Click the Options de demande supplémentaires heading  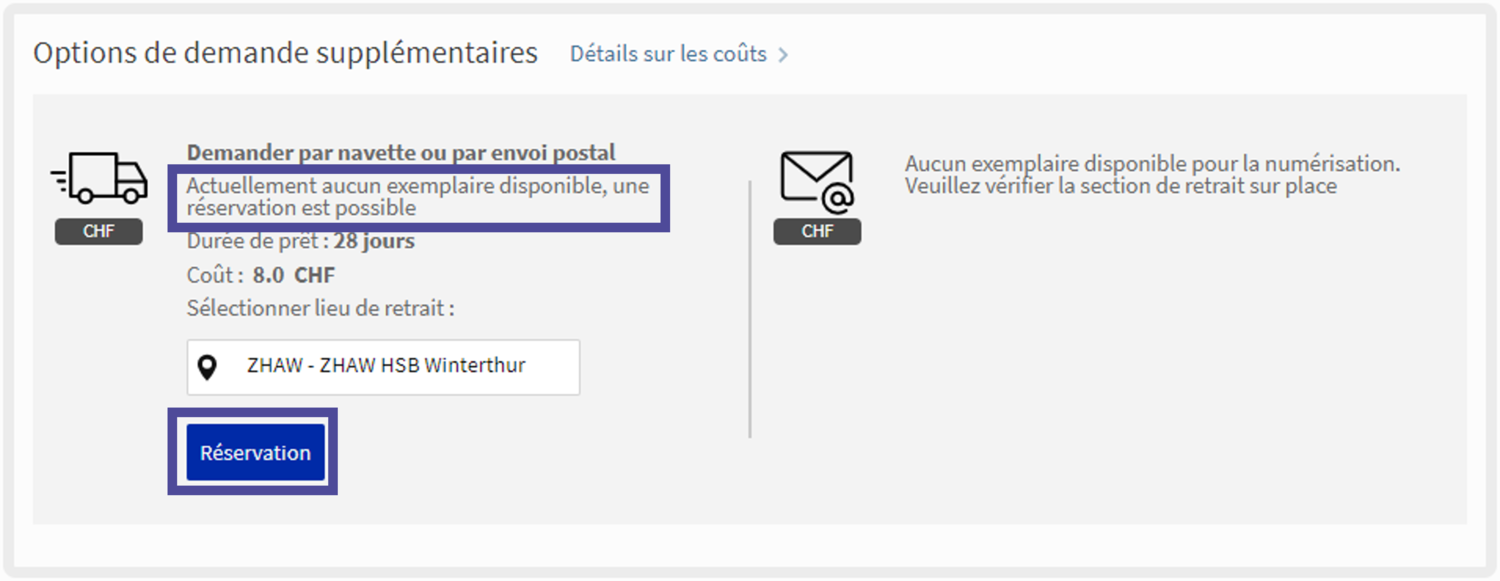[x=285, y=53]
